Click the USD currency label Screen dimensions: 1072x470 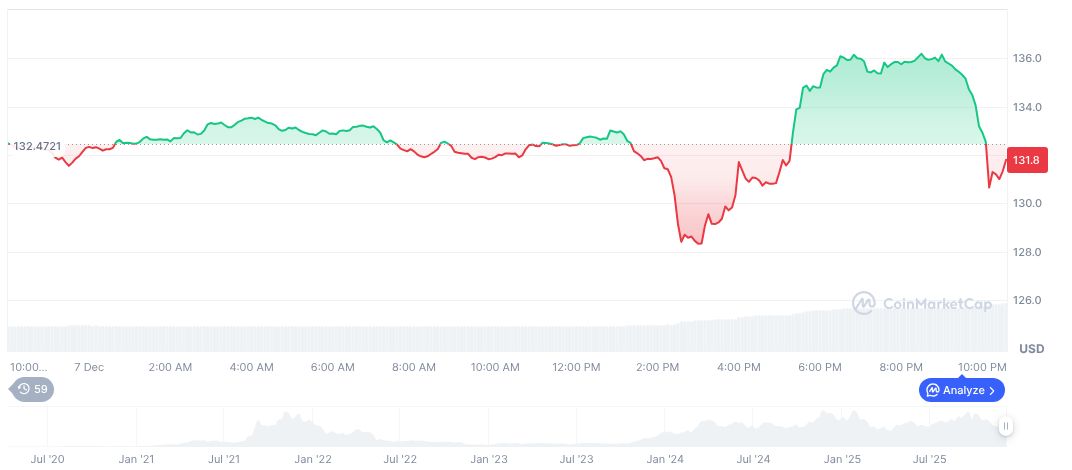(1031, 349)
